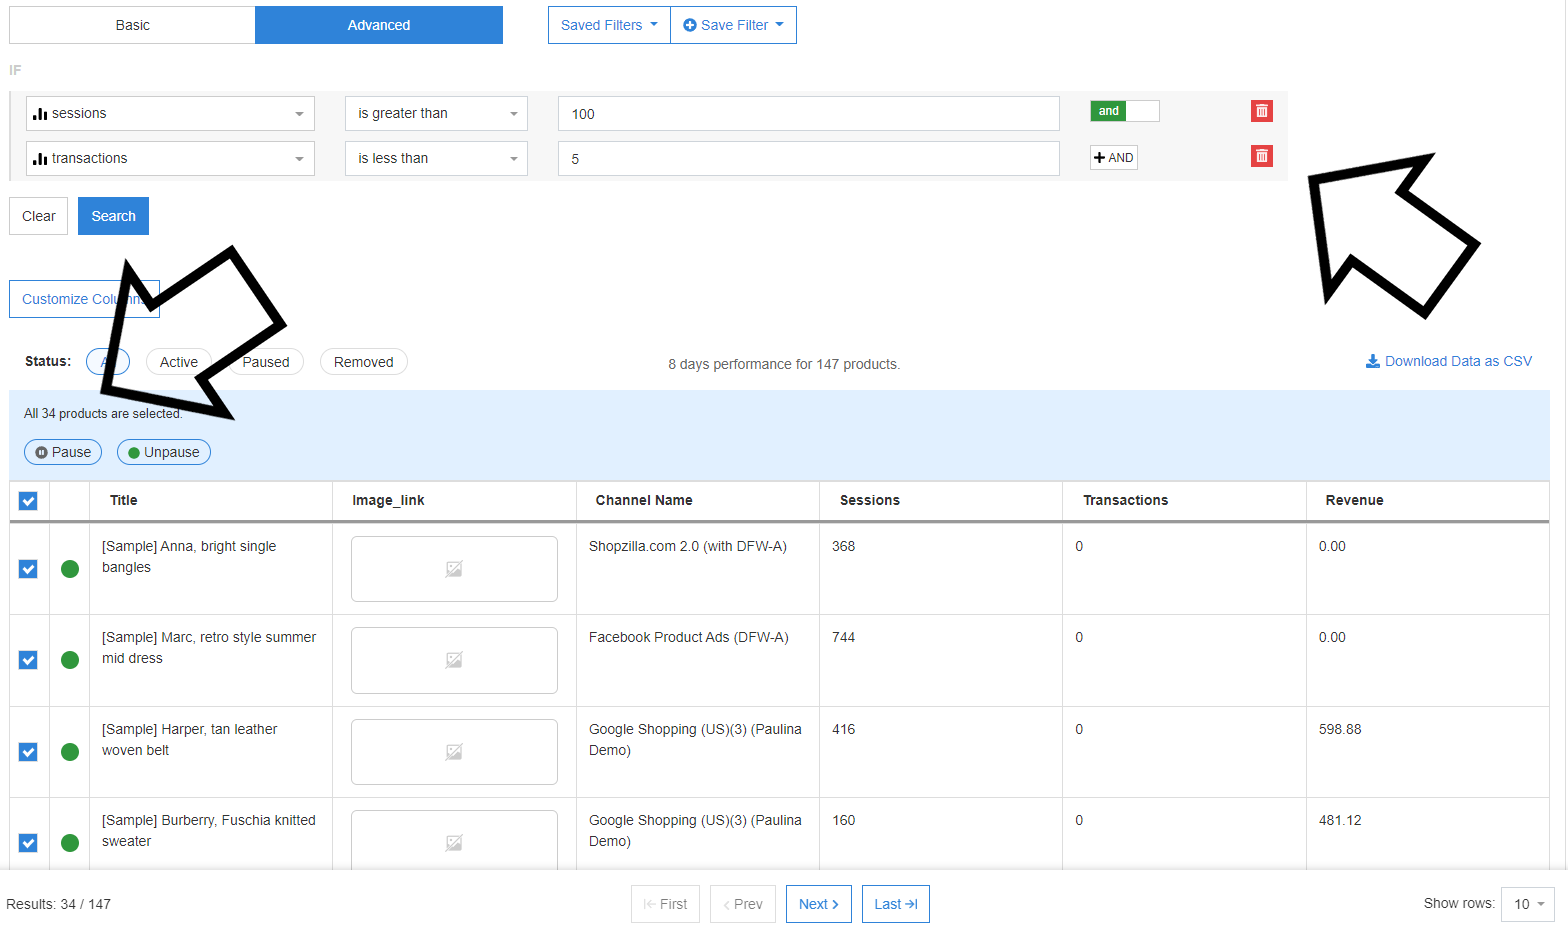This screenshot has height=925, width=1568.
Task: Open image placeholder for Harper leather belt
Action: 454,752
